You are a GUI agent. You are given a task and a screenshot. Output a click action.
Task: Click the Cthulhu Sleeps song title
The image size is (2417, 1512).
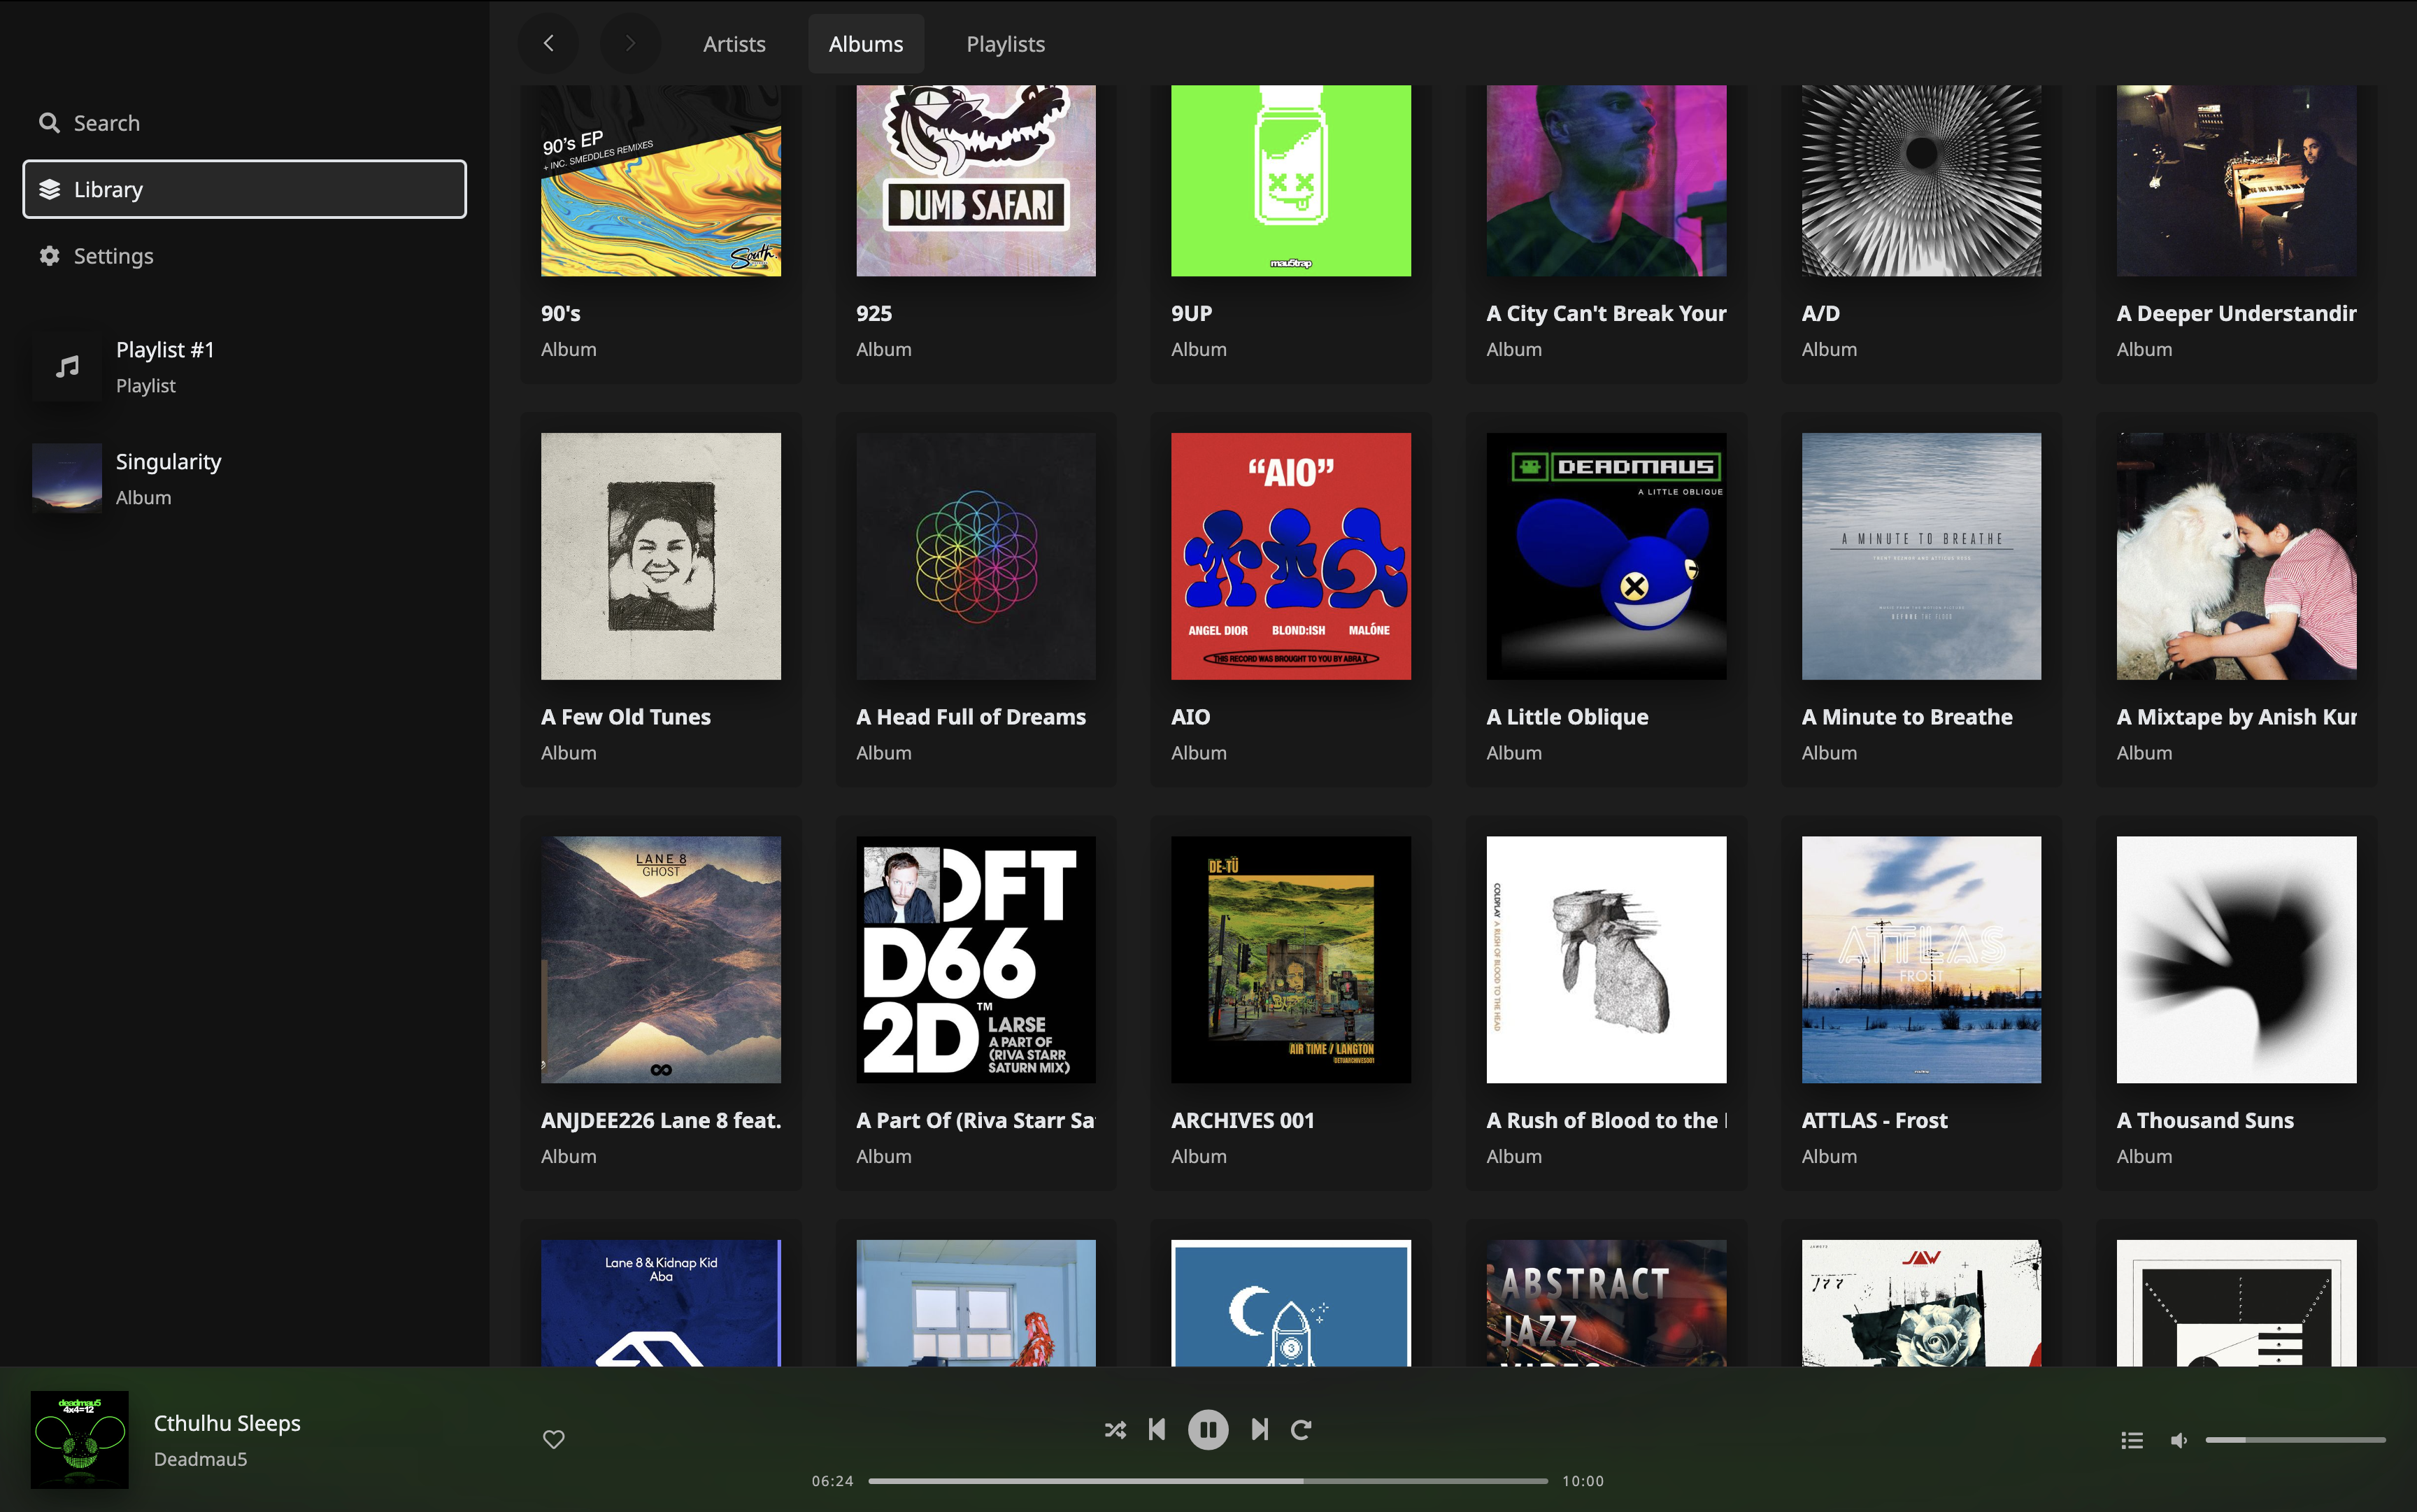[227, 1423]
